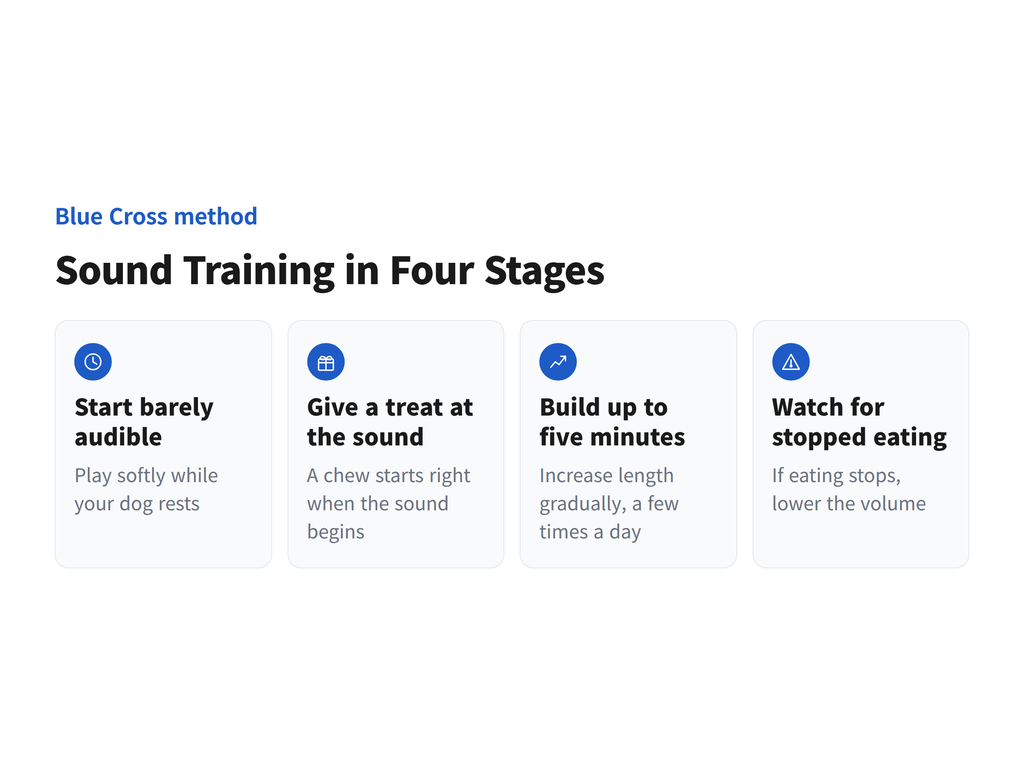Click the description about a chew starting

(389, 504)
